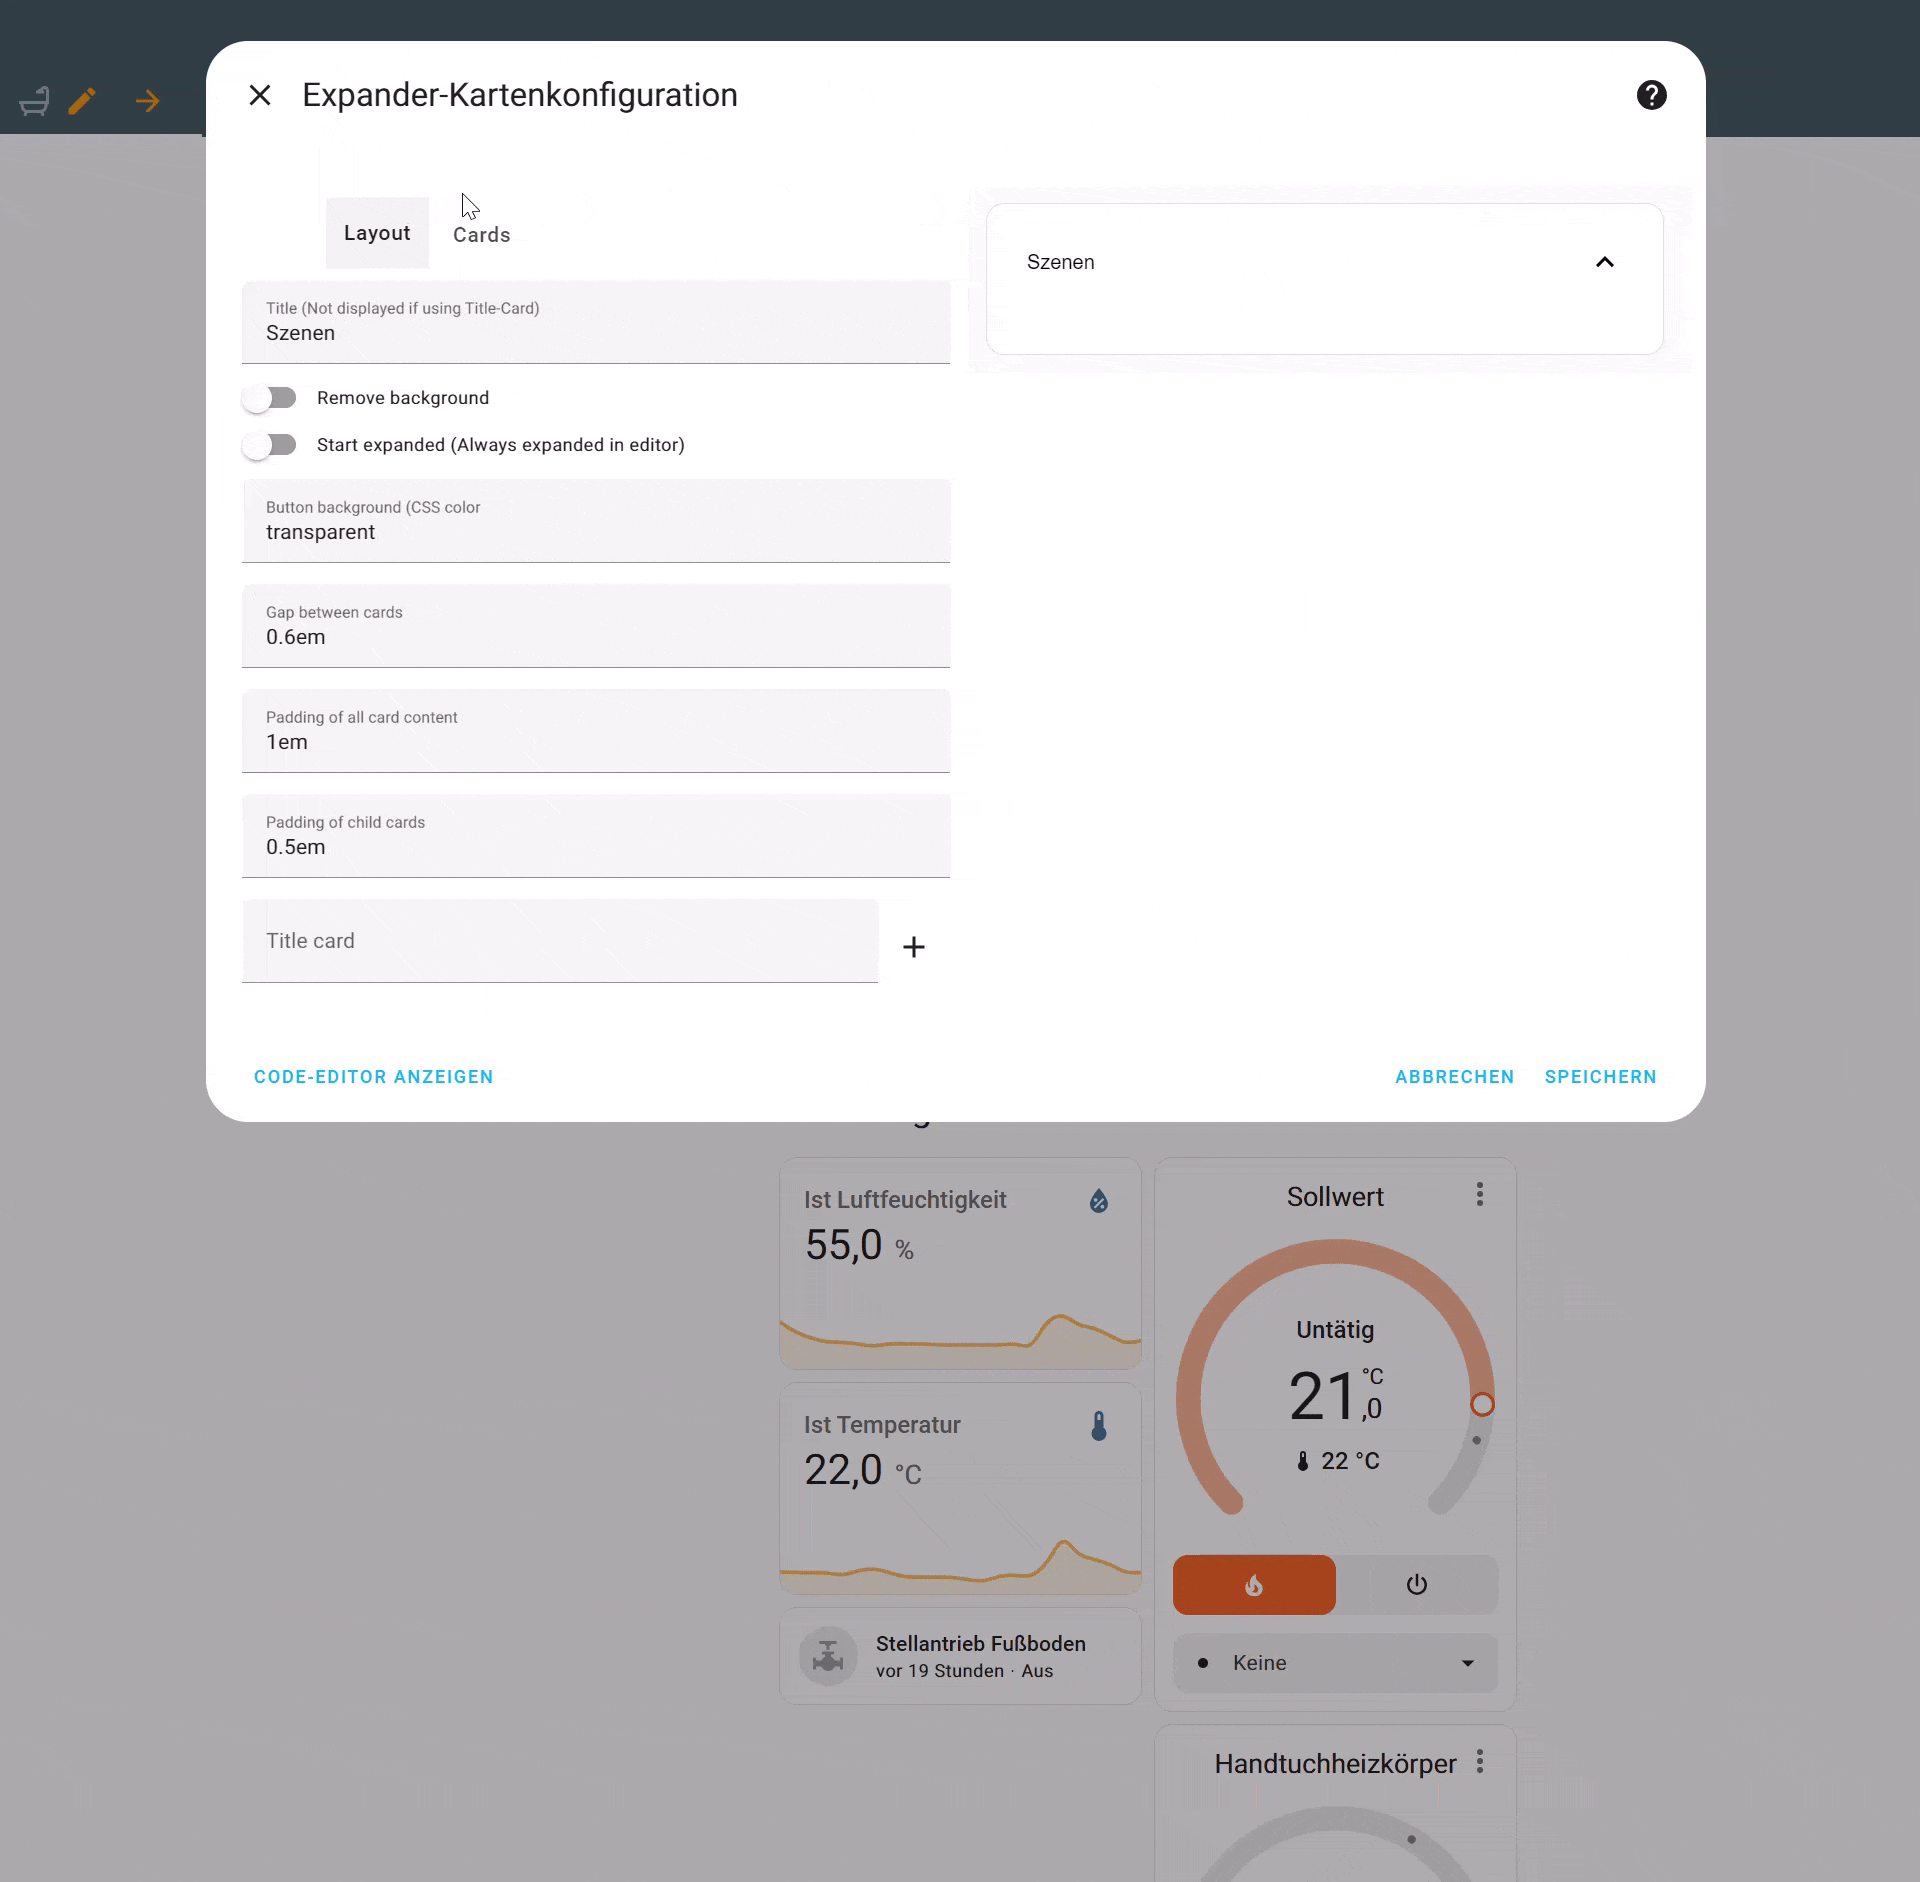The width and height of the screenshot is (1920, 1882).
Task: Open the three-dot menu on Sollwert card
Action: pos(1479,1194)
